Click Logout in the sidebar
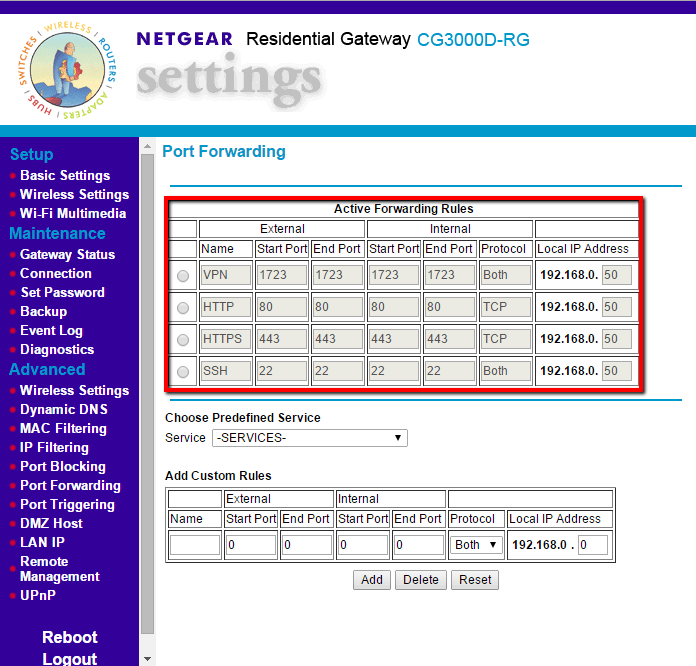Viewport: 696px width, 666px height. (70, 659)
